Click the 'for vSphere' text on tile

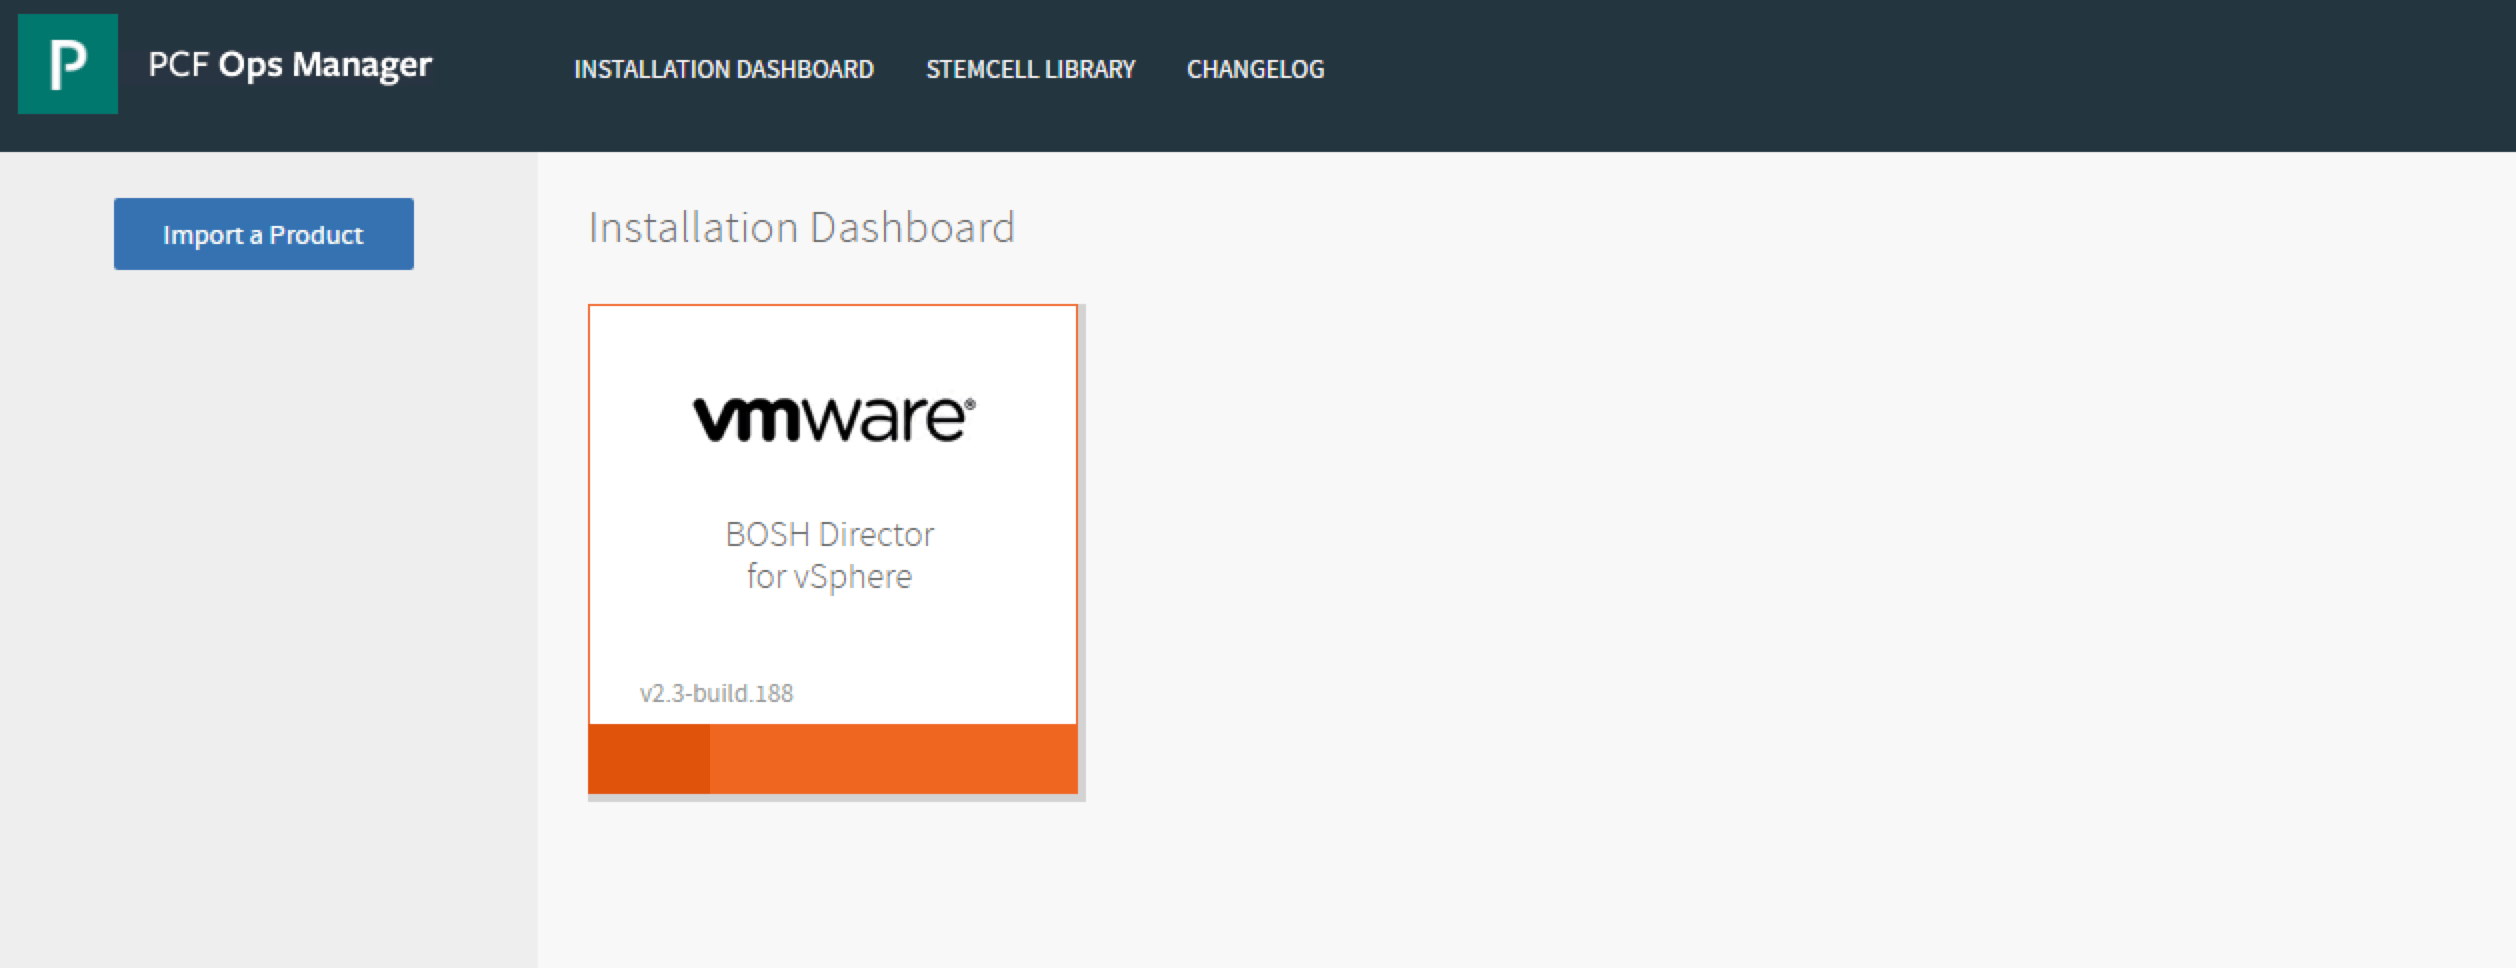829,577
